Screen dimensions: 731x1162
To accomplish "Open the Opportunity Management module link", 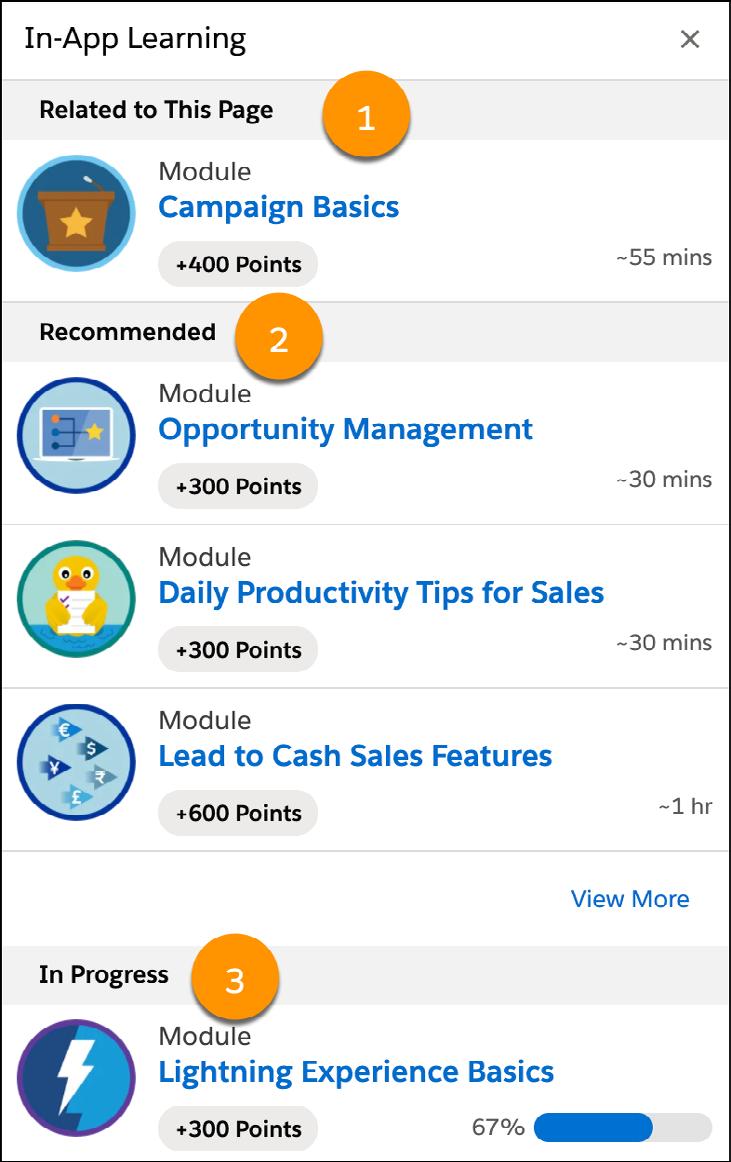I will (x=345, y=430).
